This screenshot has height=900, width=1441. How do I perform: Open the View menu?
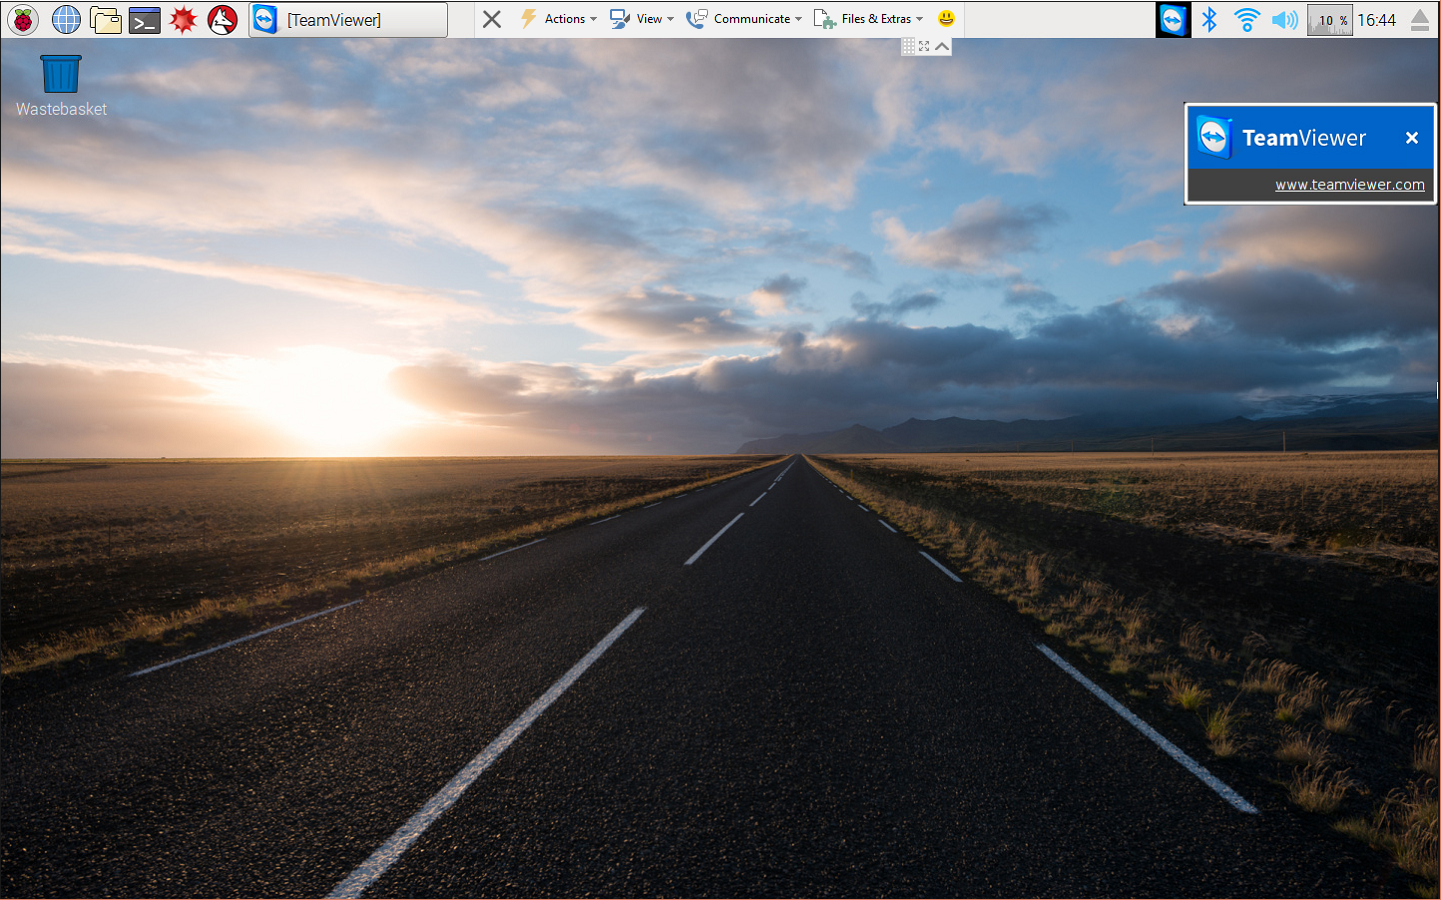click(x=641, y=19)
